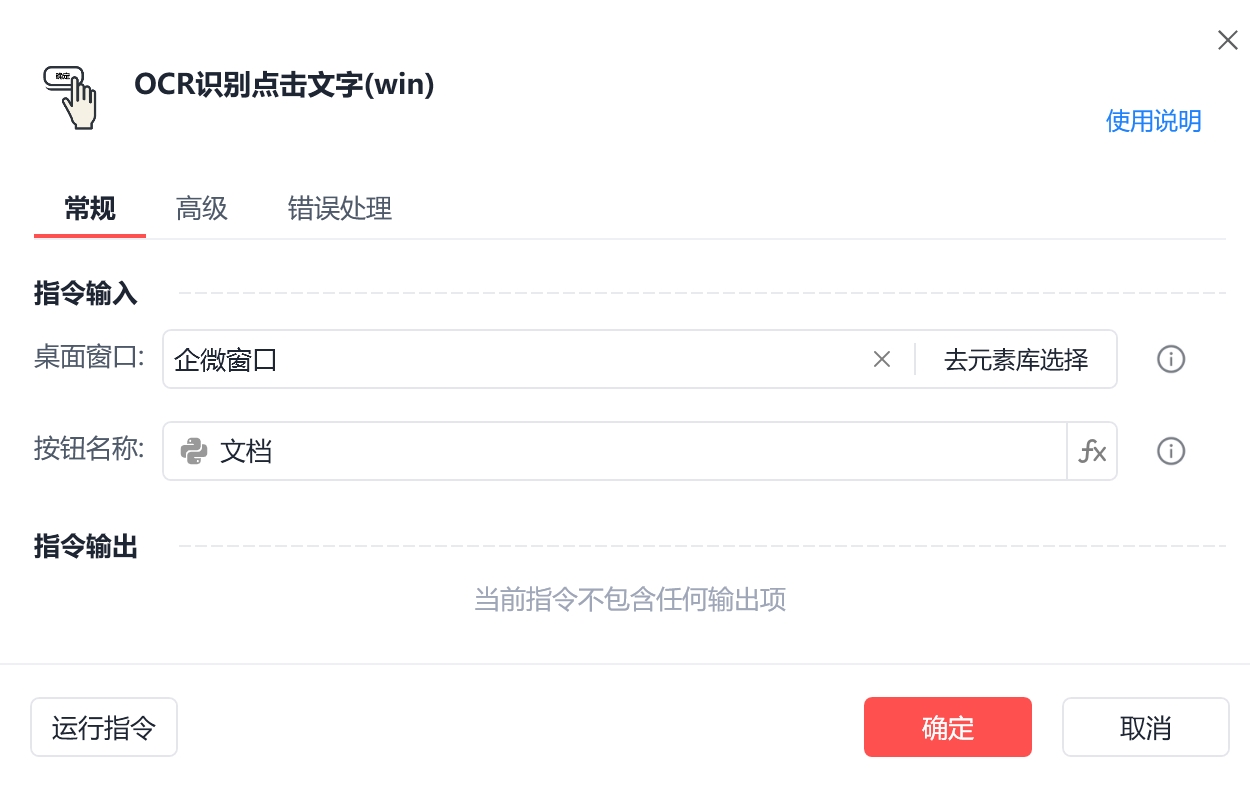Select the 指令输出 section heading
The height and width of the screenshot is (788, 1250).
click(86, 547)
